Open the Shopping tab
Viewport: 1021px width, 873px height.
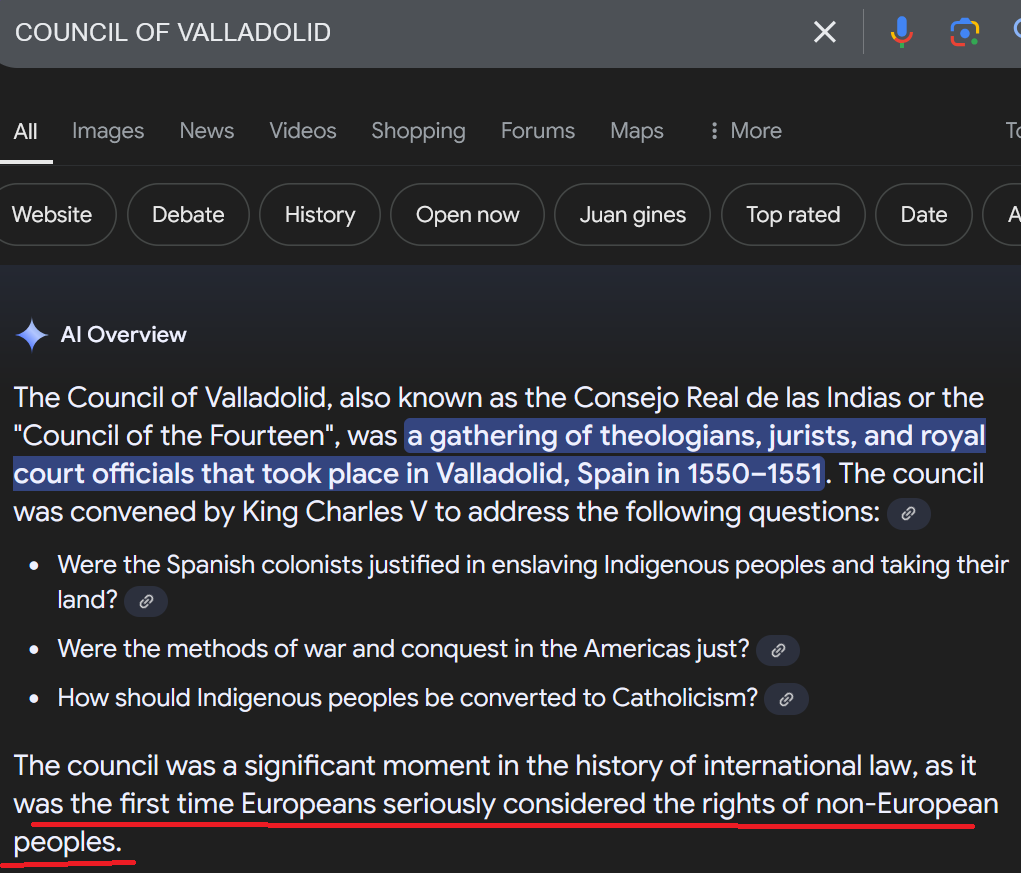pos(418,131)
